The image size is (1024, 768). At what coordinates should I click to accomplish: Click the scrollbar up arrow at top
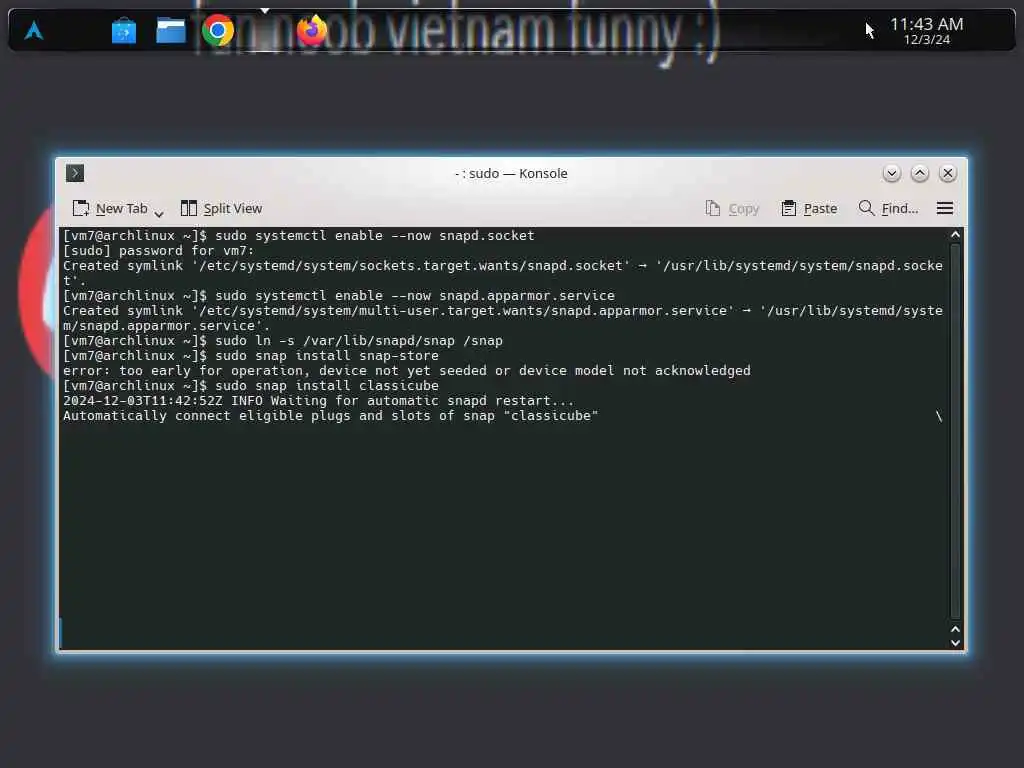(955, 234)
